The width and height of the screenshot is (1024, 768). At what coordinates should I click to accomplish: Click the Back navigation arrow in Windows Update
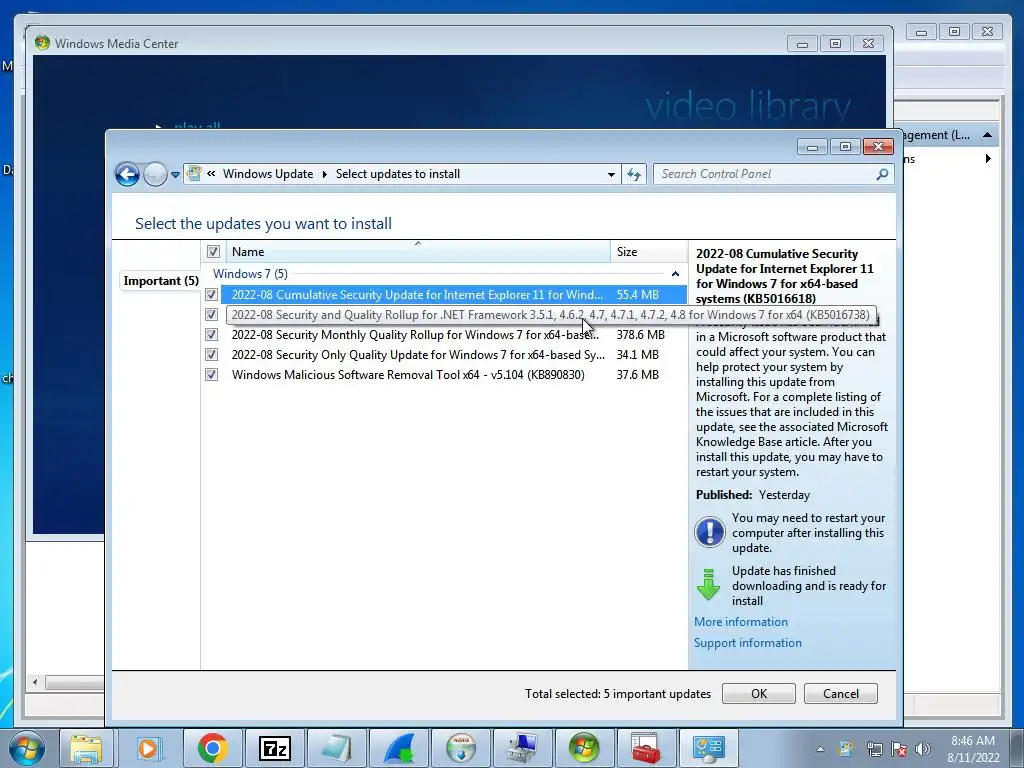coord(127,174)
